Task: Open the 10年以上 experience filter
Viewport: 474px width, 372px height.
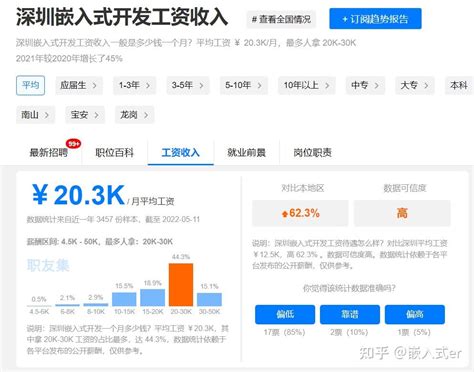Action: click(307, 86)
